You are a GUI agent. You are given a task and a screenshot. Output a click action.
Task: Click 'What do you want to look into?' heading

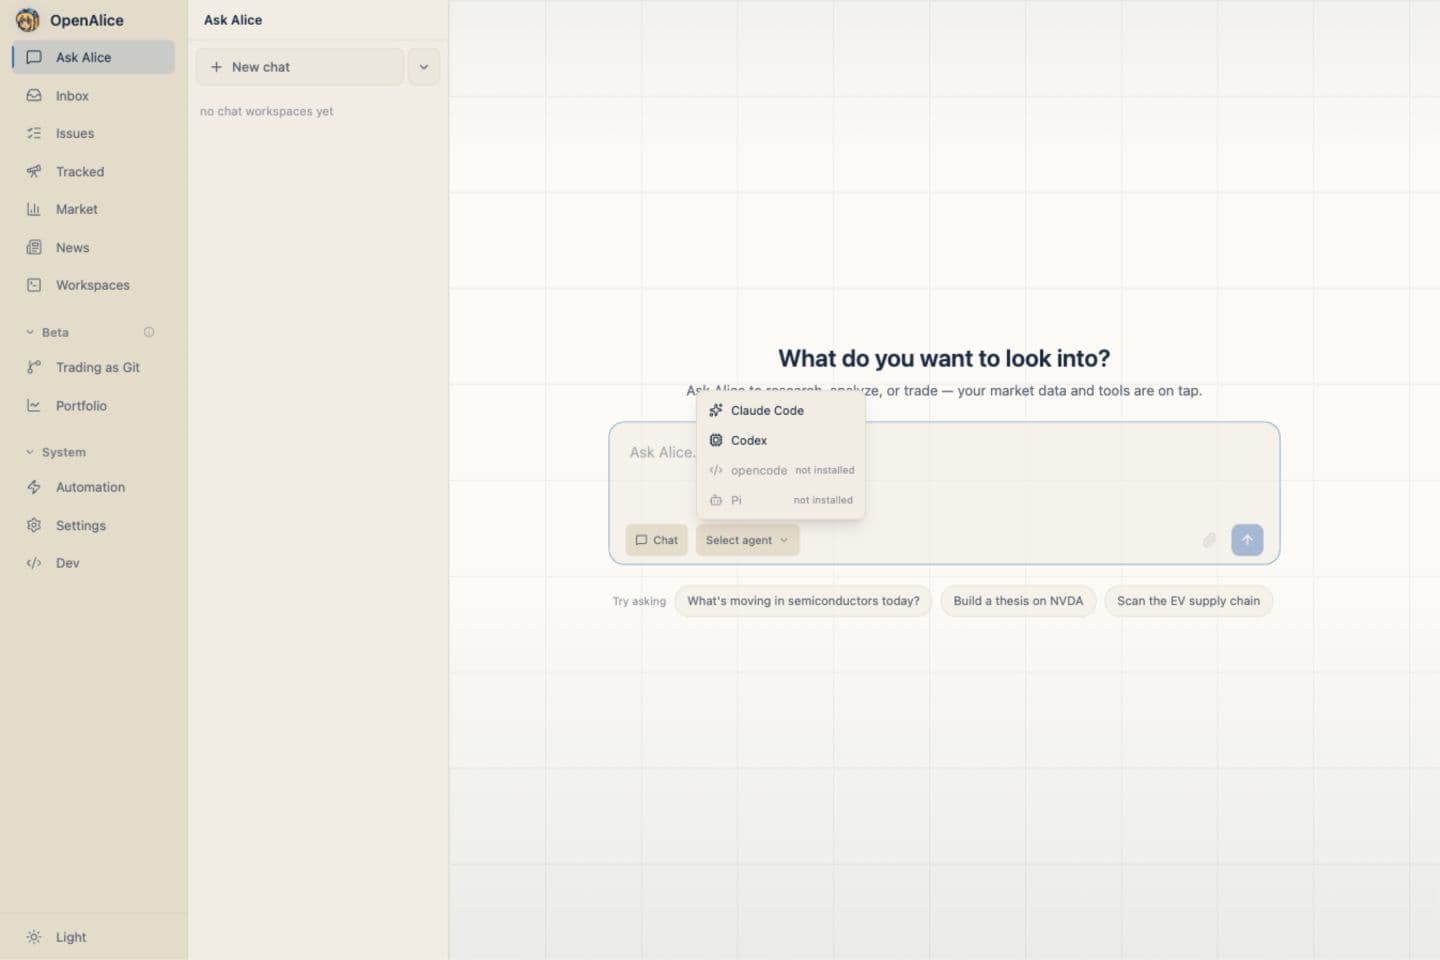pyautogui.click(x=944, y=358)
